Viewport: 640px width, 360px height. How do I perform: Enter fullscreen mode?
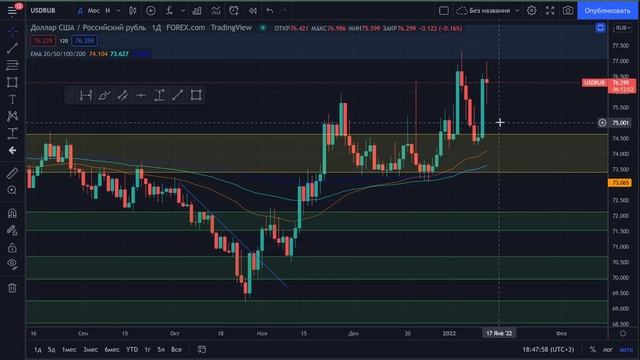550,11
